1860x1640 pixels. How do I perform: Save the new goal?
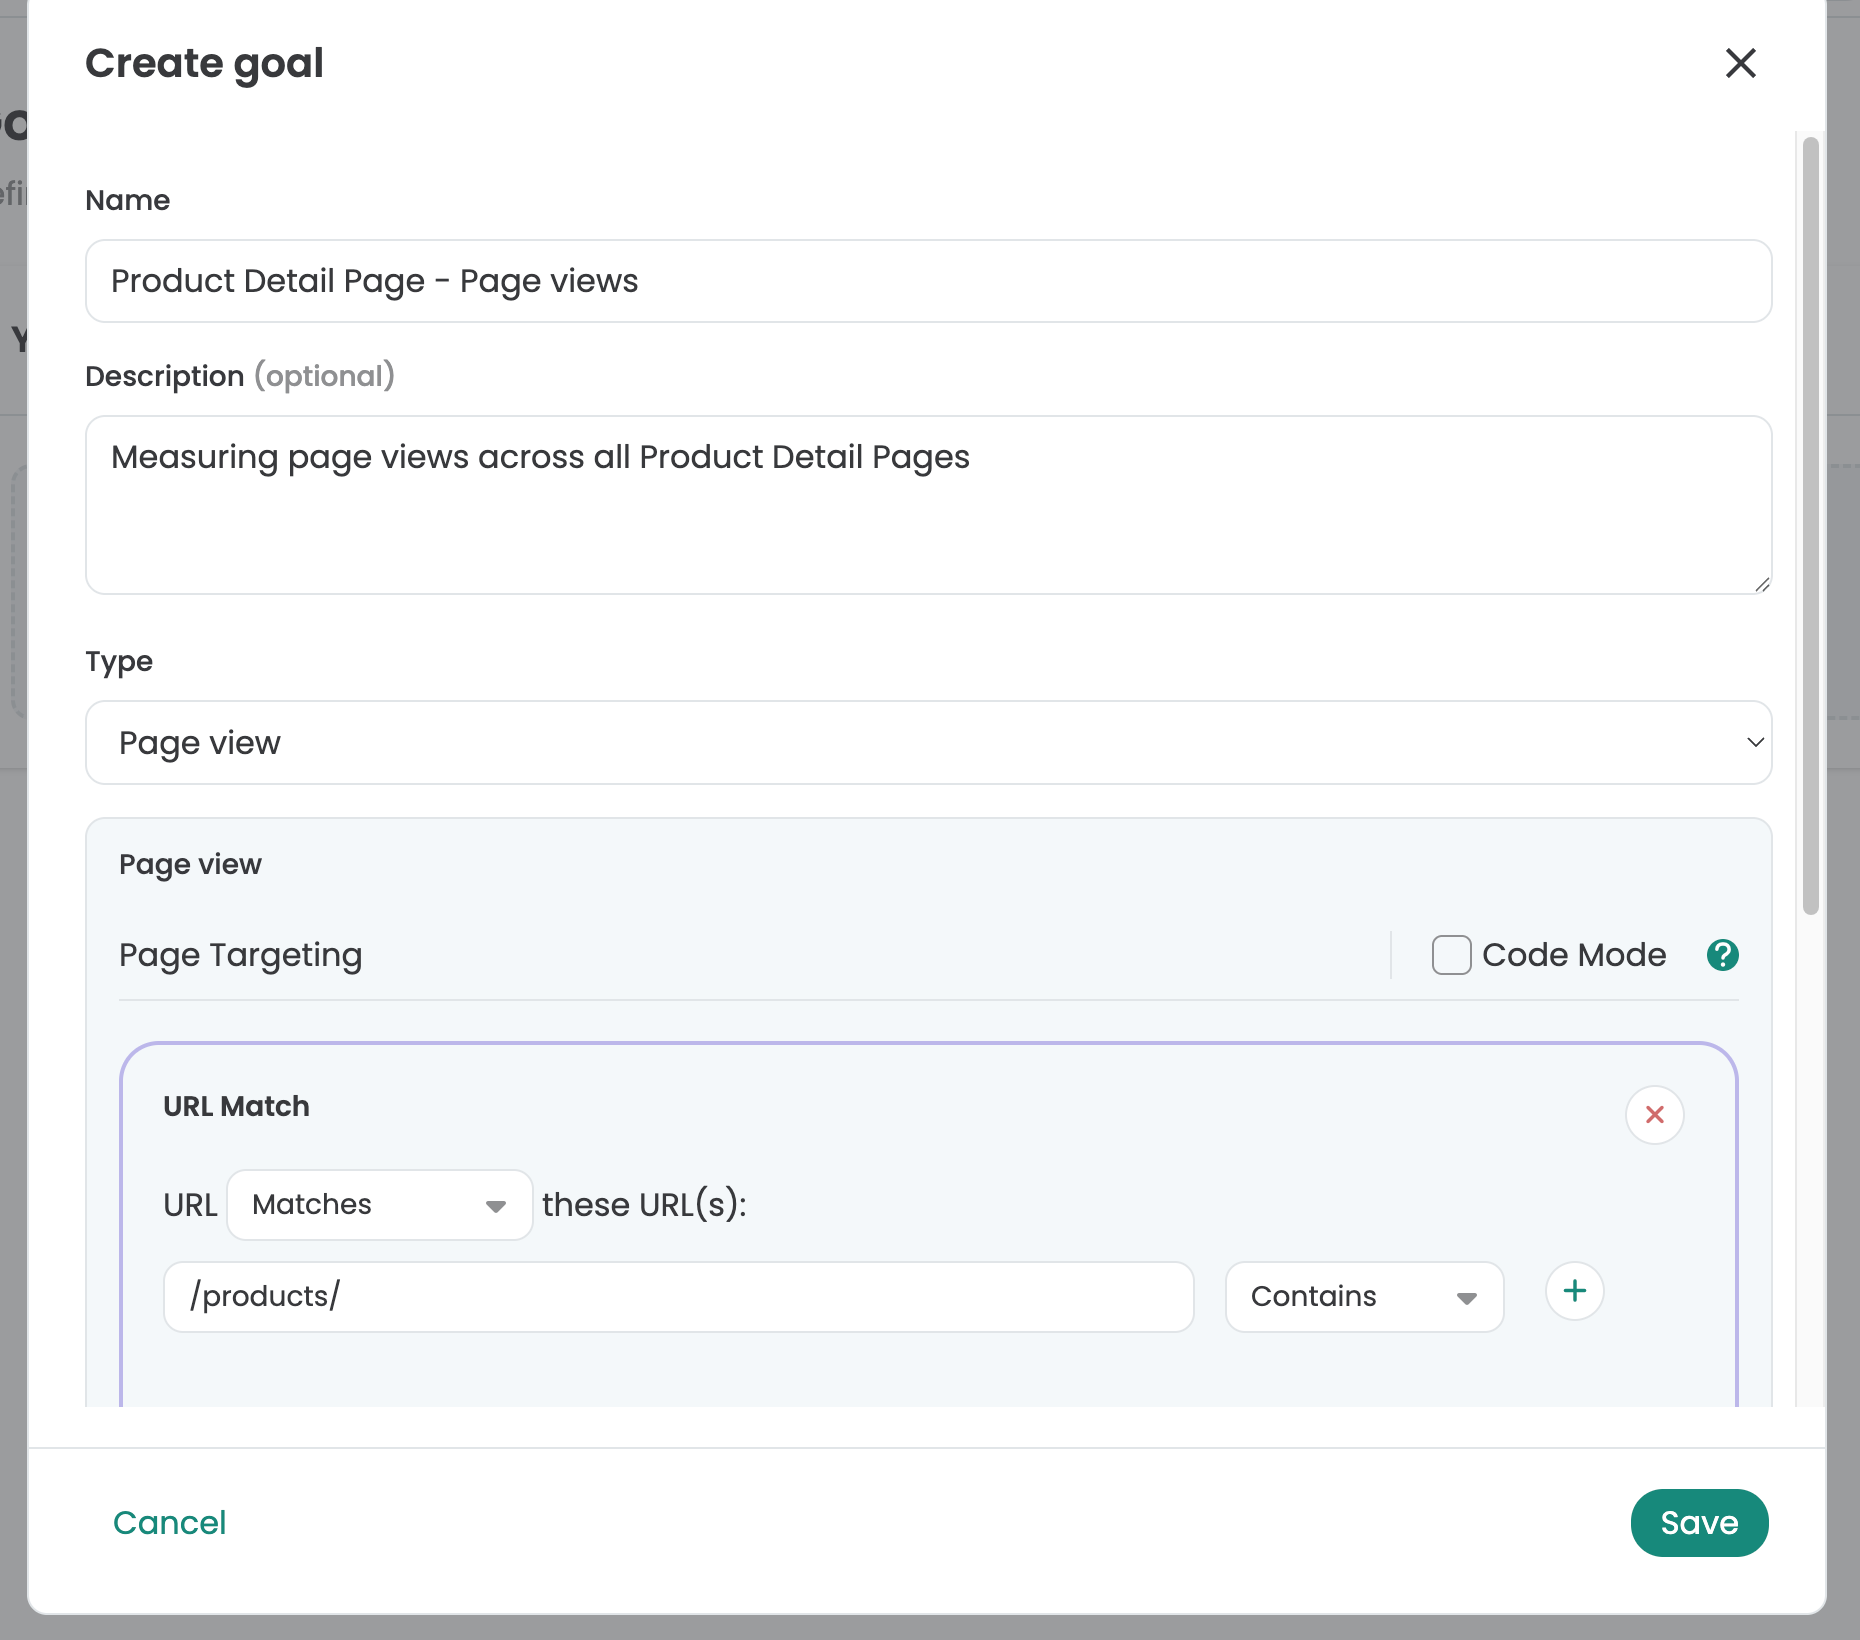point(1699,1523)
